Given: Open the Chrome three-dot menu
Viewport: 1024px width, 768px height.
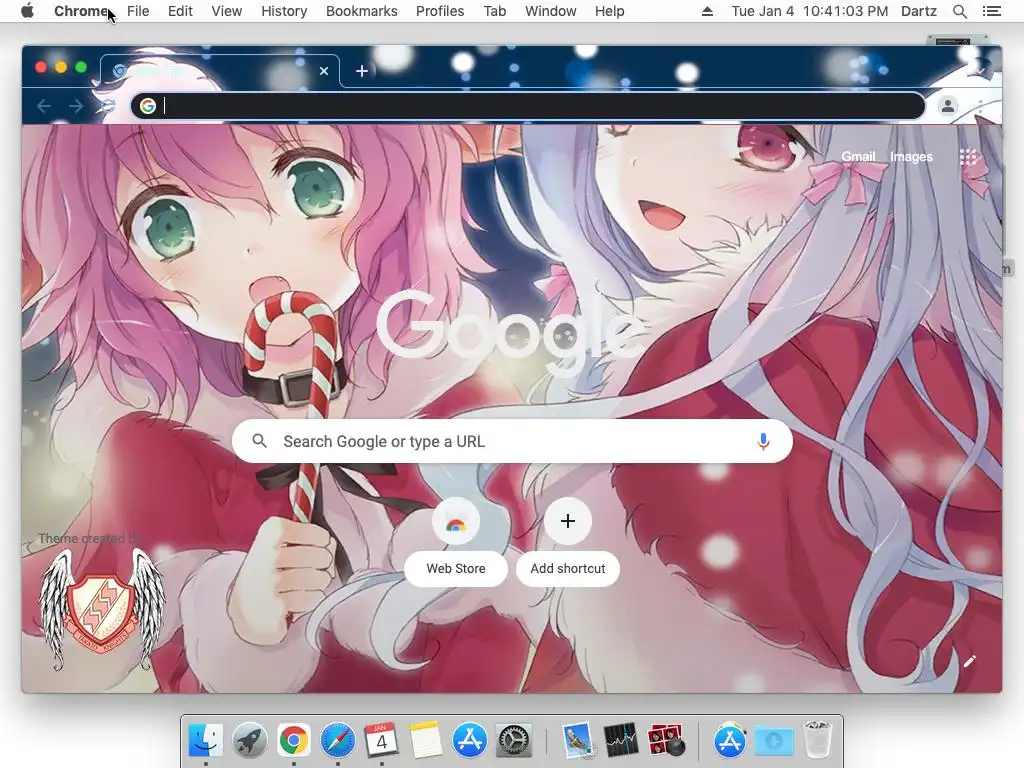Looking at the screenshot, I should click(x=980, y=106).
